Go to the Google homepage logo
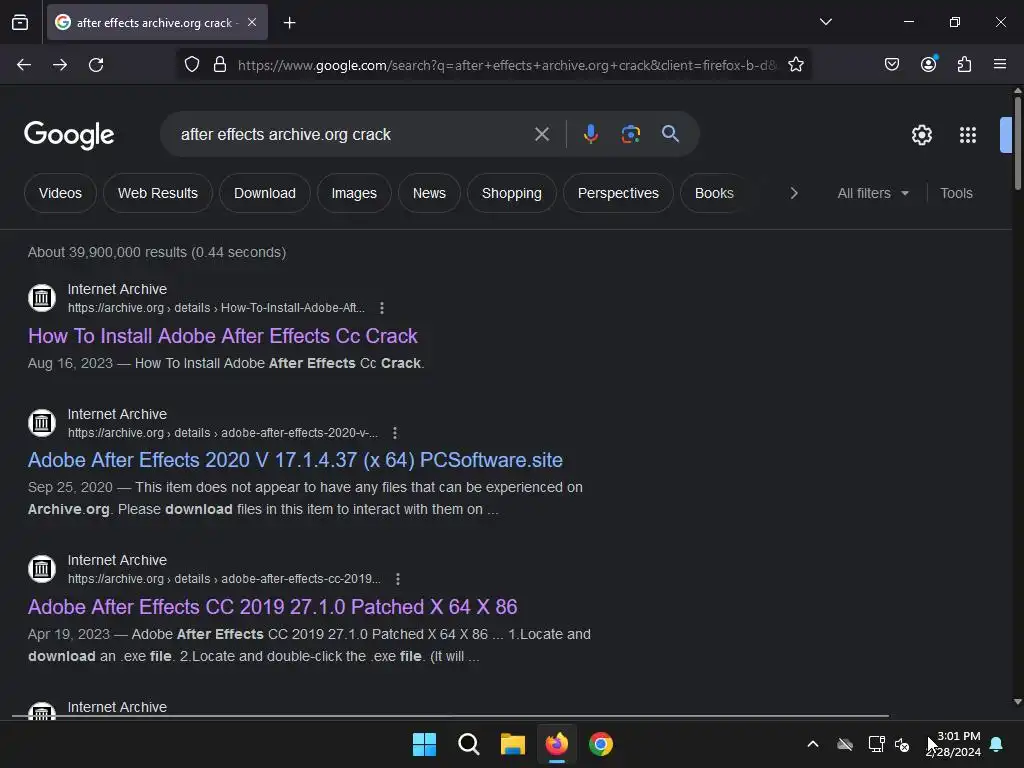Image resolution: width=1024 pixels, height=768 pixels. coord(69,135)
